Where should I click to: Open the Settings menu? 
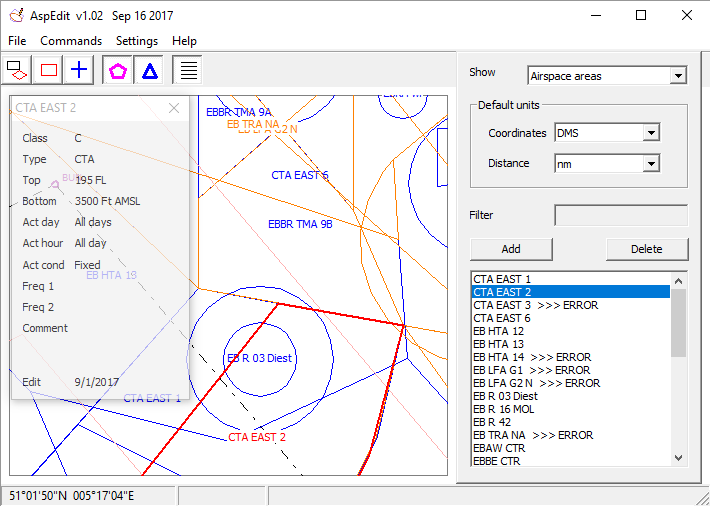pyautogui.click(x=137, y=41)
